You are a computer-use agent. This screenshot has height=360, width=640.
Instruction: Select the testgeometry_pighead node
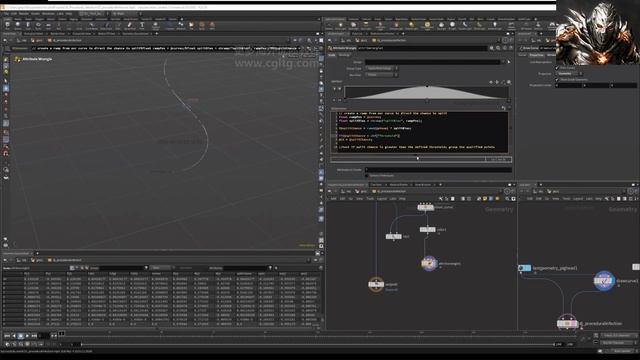coord(525,268)
